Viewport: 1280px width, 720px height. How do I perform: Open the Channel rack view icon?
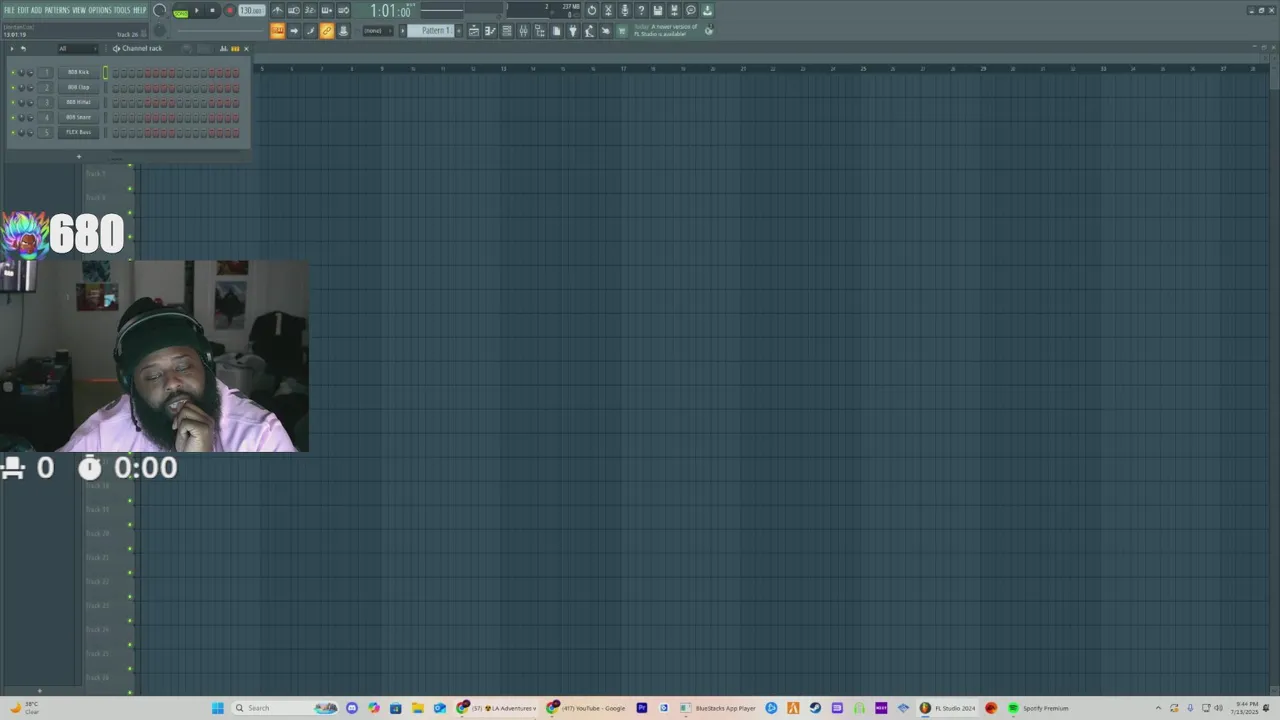[x=507, y=31]
